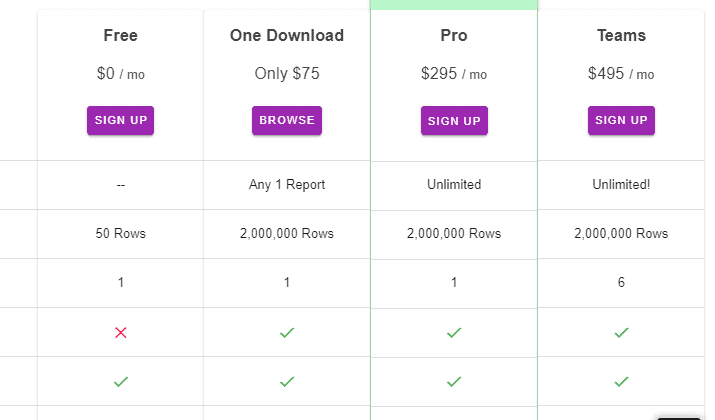
Task: Click the Free plan SIGN UP button
Action: (120, 120)
